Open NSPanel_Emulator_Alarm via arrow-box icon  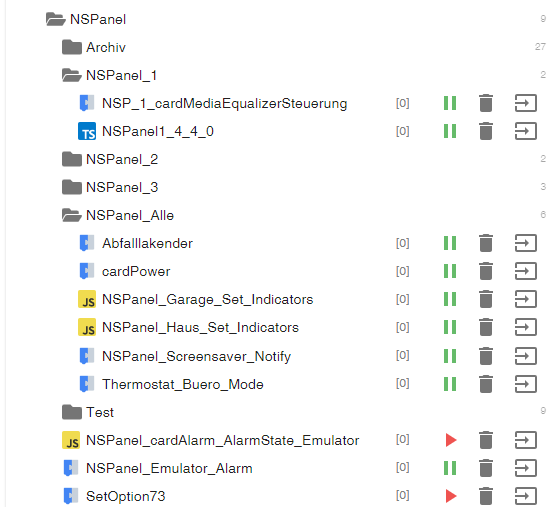tap(526, 468)
